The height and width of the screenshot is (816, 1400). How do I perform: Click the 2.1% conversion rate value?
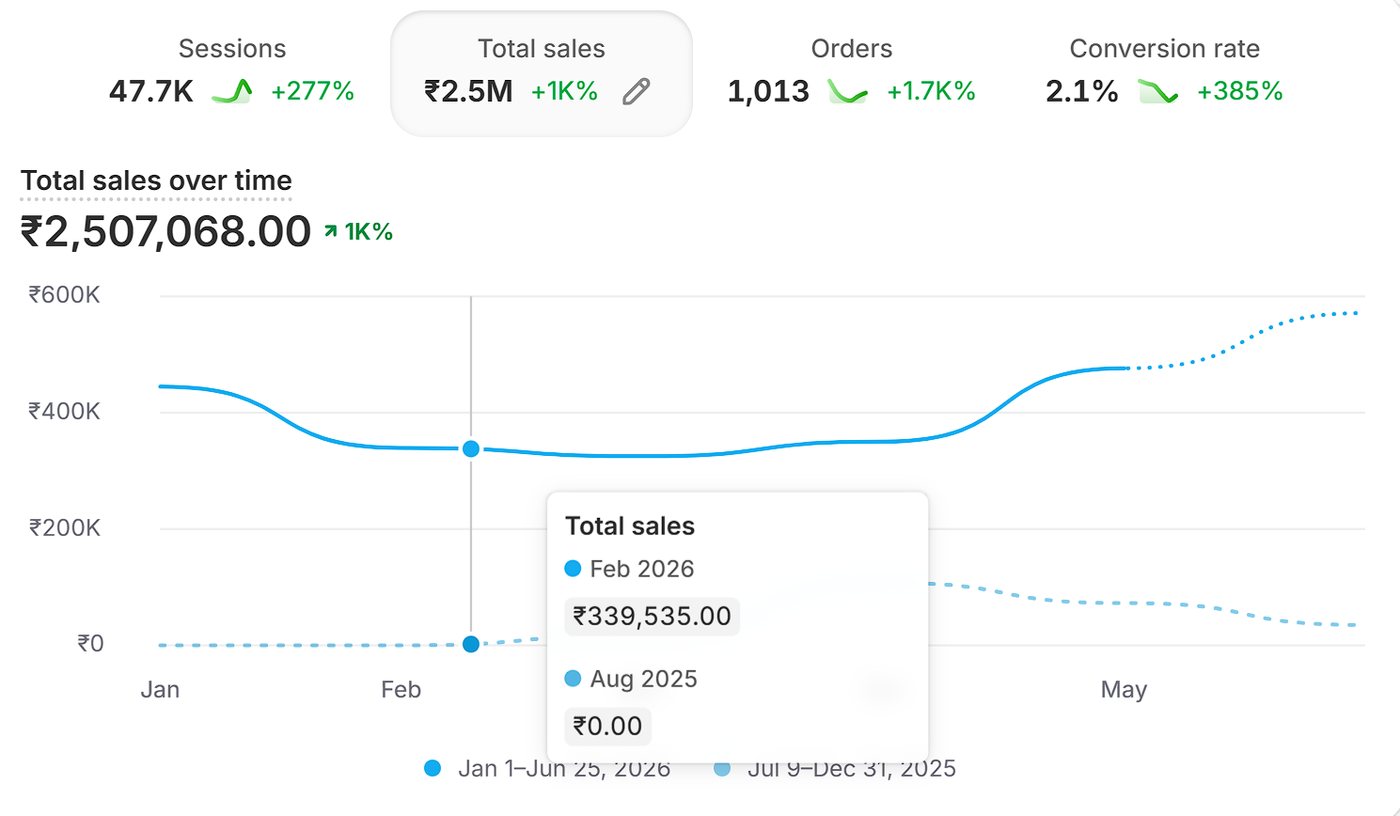(x=1082, y=92)
